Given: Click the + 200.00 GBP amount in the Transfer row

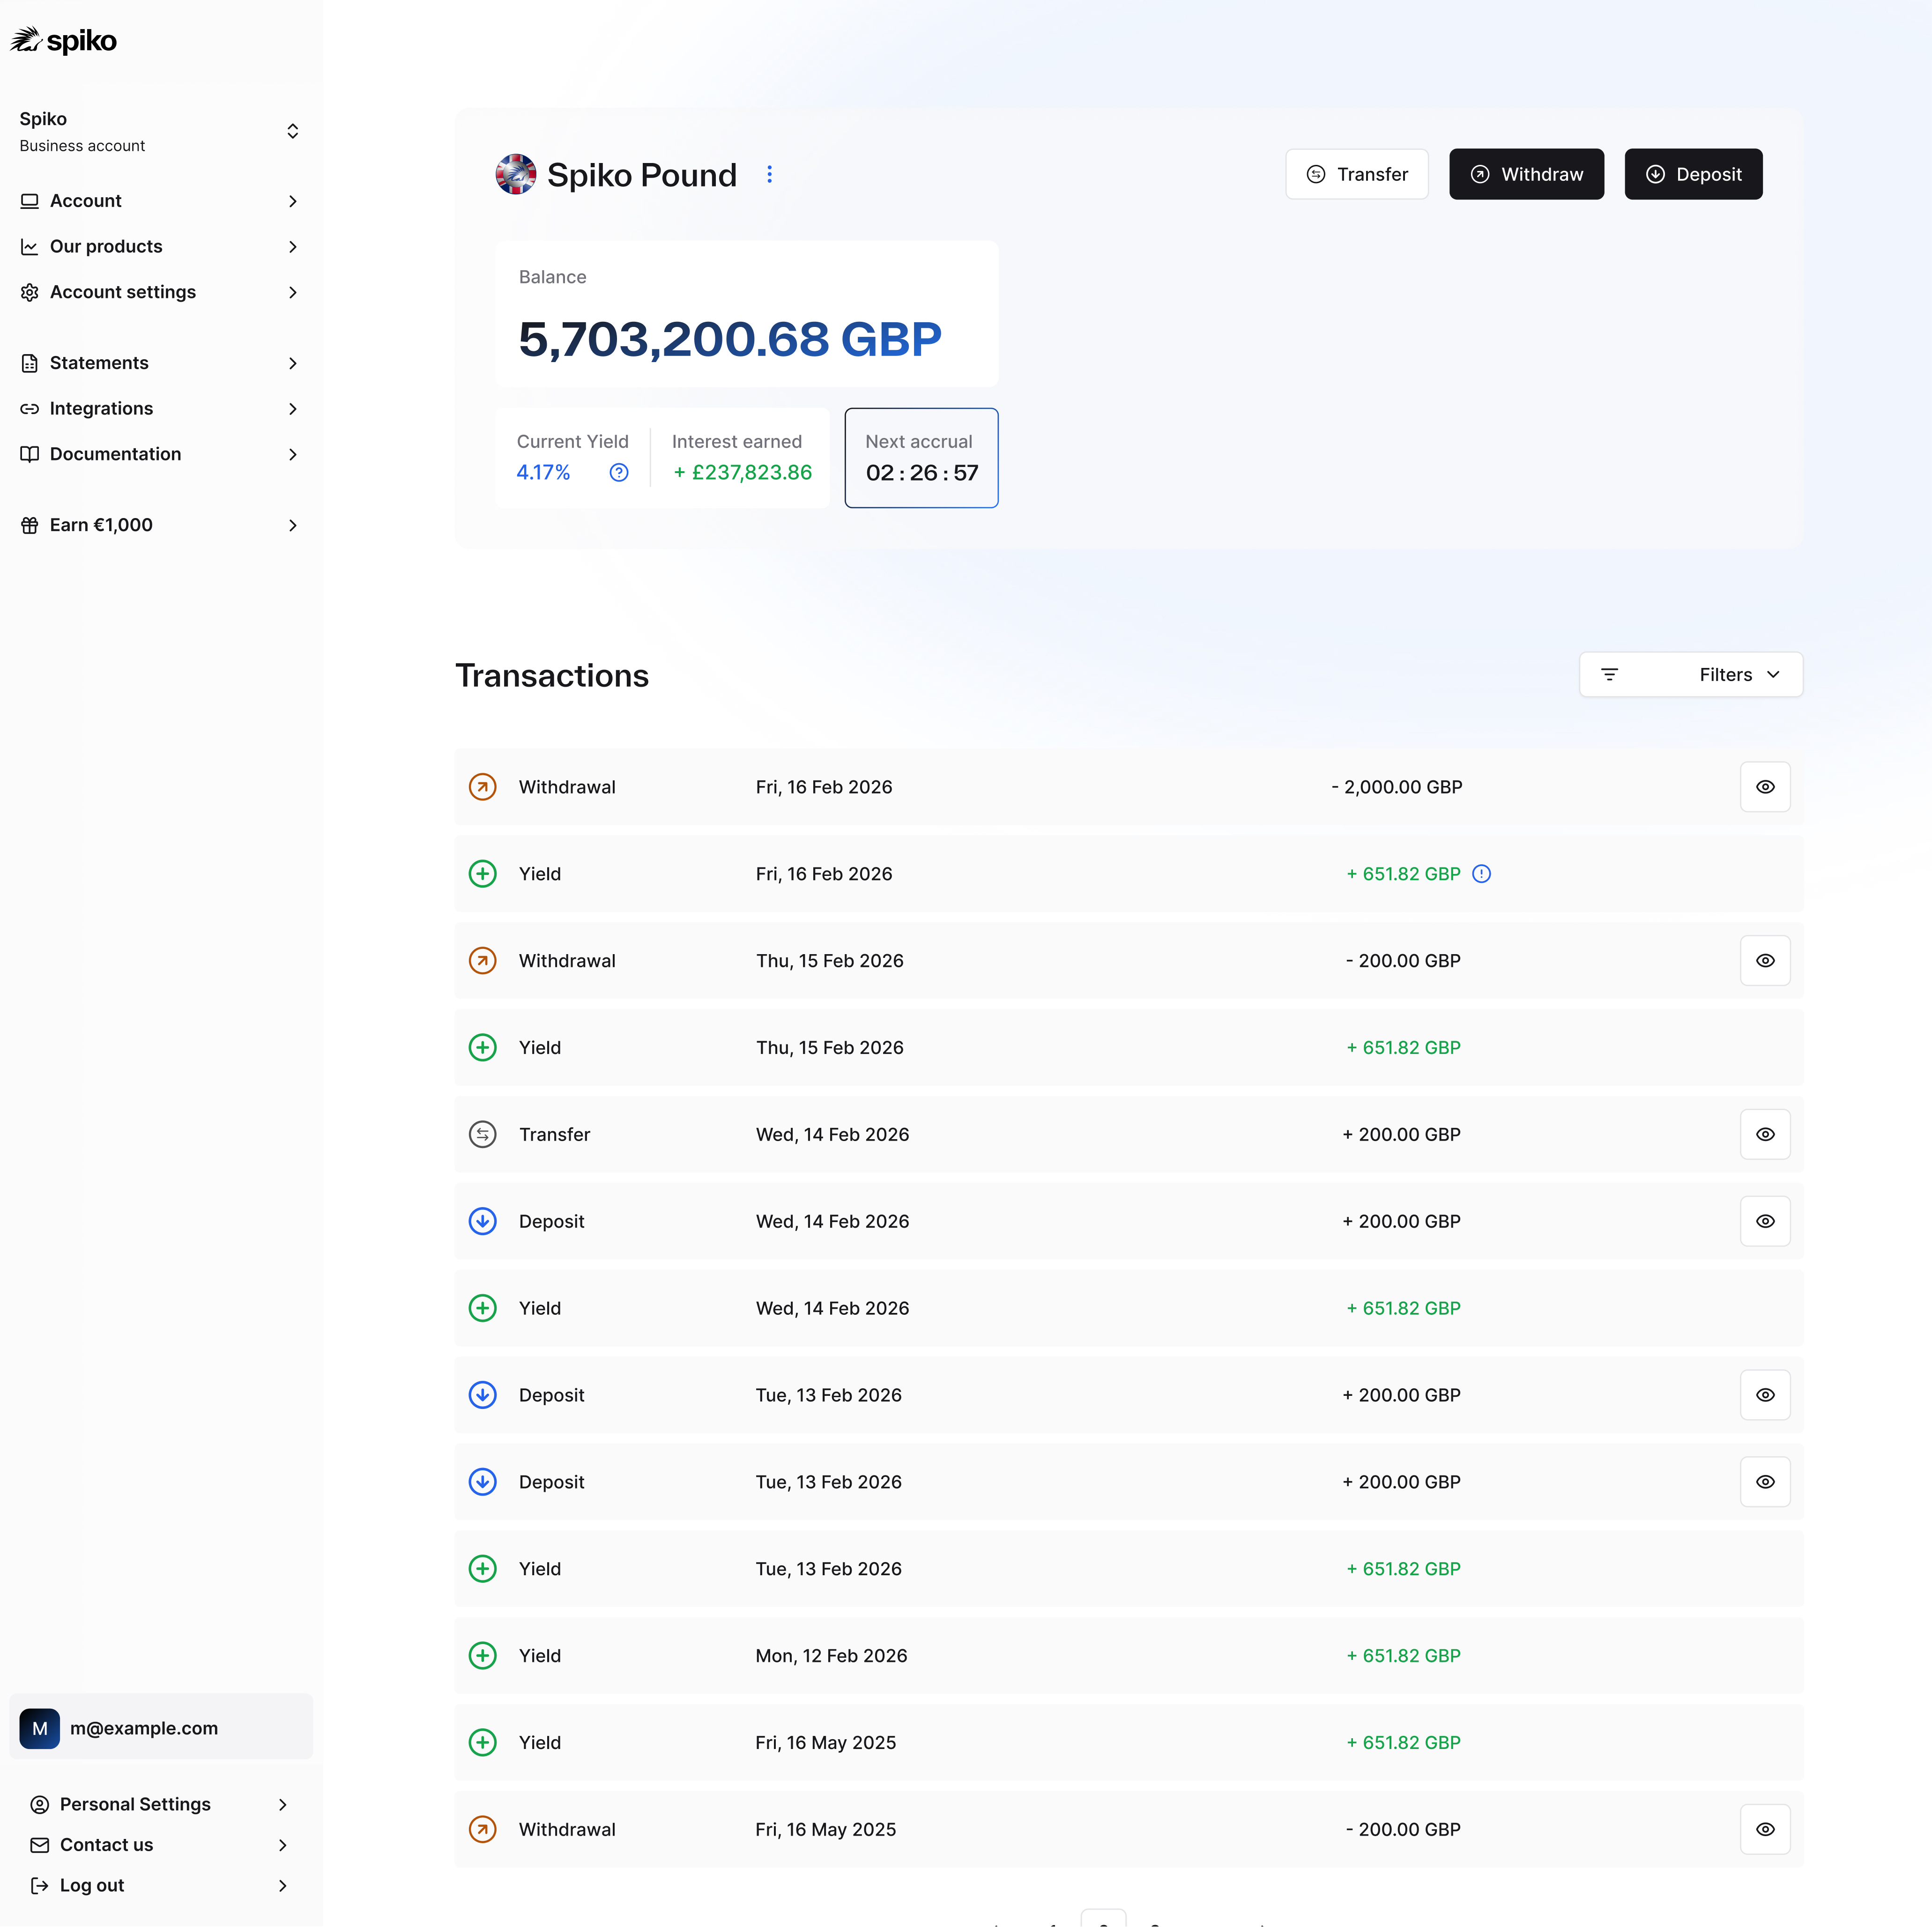Looking at the screenshot, I should (1401, 1135).
